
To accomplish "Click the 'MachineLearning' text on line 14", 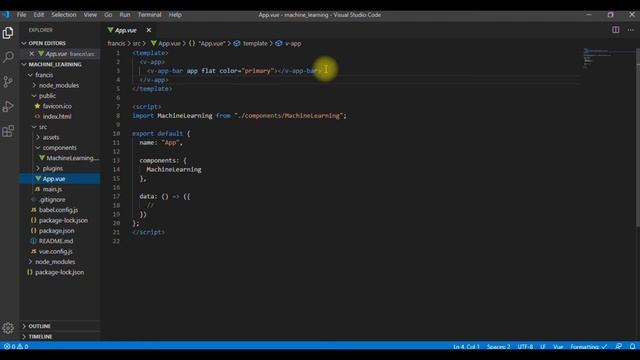I will (174, 169).
